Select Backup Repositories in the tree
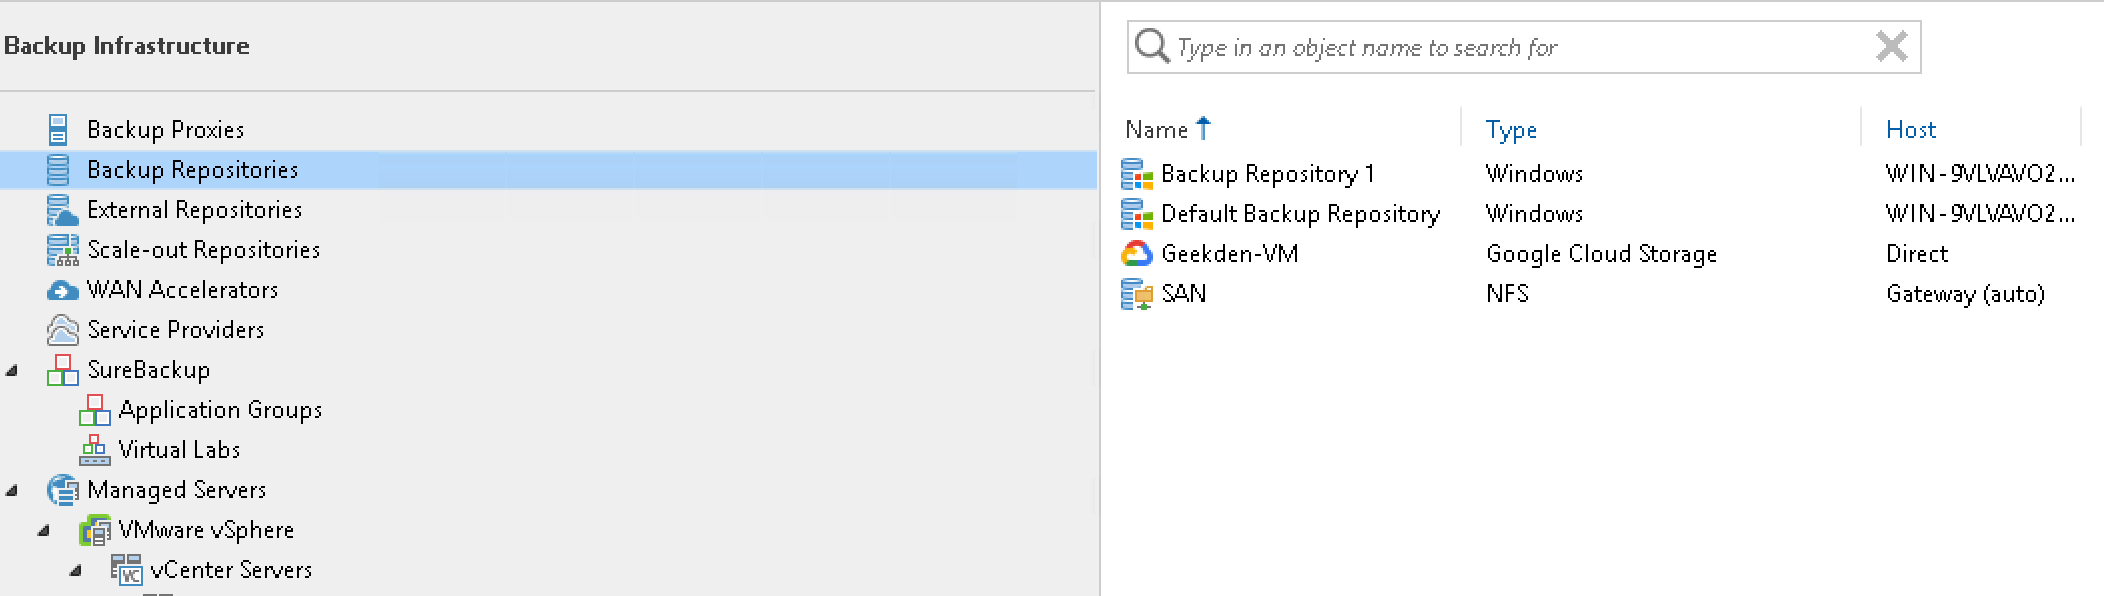 [192, 170]
